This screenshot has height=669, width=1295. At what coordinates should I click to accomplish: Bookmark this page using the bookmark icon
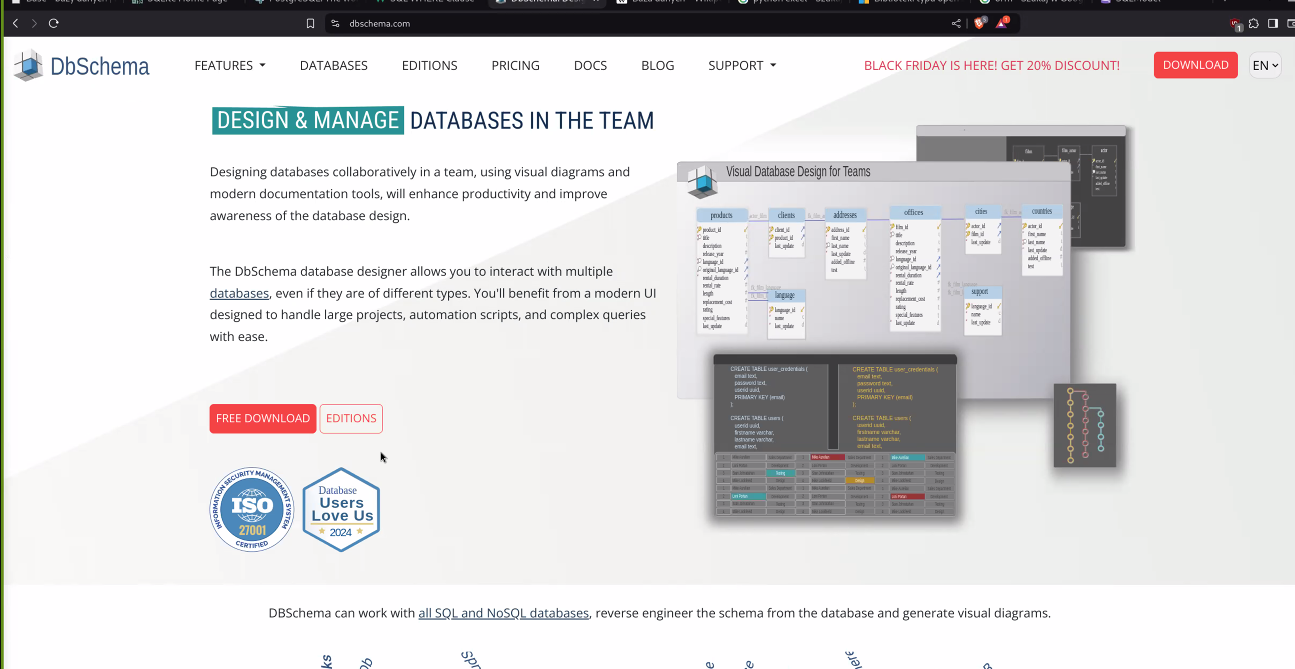[x=311, y=23]
